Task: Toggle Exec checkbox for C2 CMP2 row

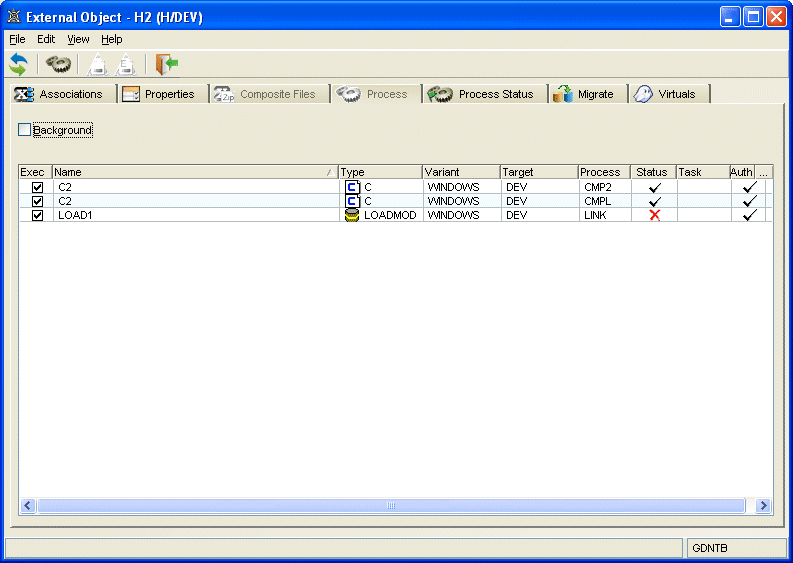Action: coord(38,187)
